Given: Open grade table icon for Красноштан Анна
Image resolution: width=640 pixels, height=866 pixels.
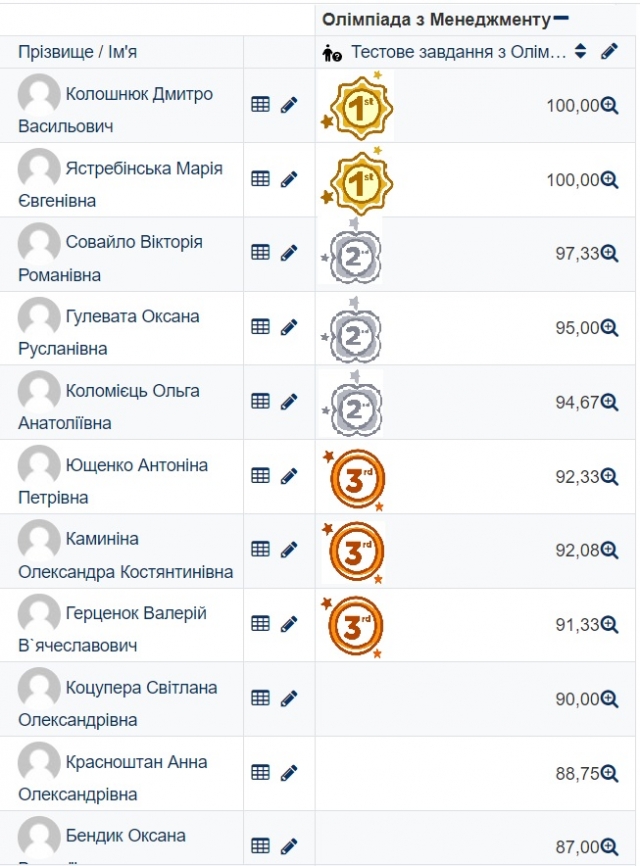Looking at the screenshot, I should point(260,772).
